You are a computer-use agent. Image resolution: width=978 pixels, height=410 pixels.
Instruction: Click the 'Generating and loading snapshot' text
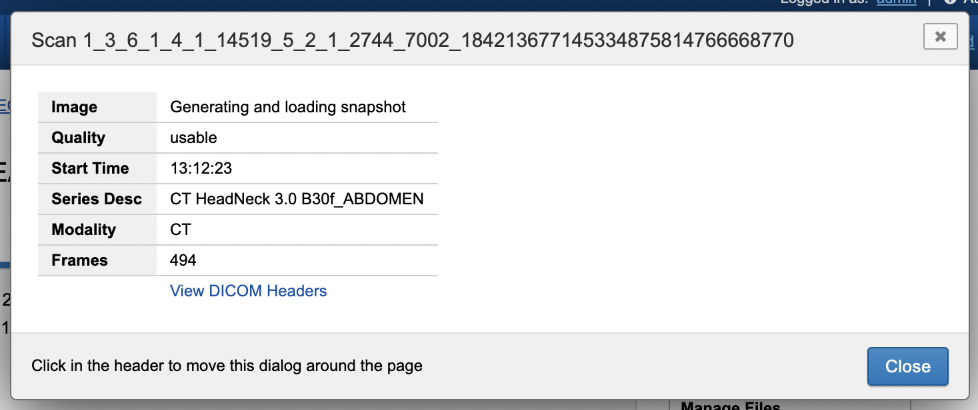click(288, 107)
